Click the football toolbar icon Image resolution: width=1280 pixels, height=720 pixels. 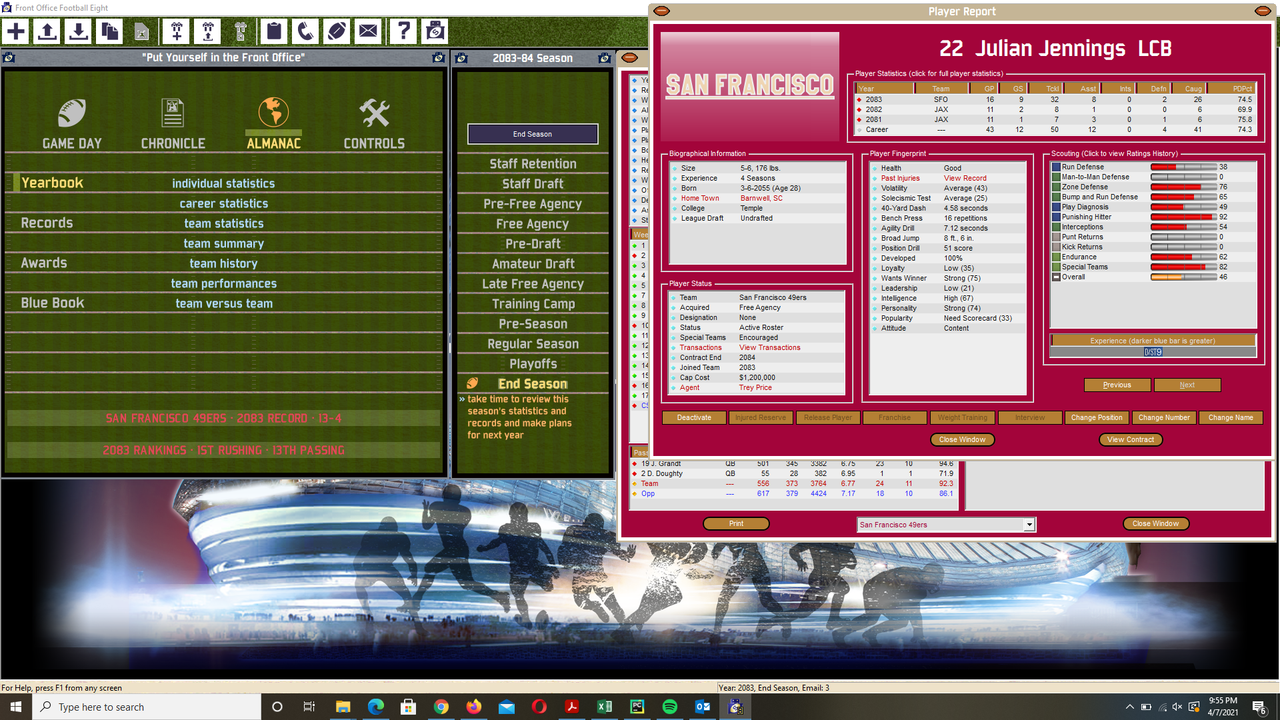coord(336,31)
